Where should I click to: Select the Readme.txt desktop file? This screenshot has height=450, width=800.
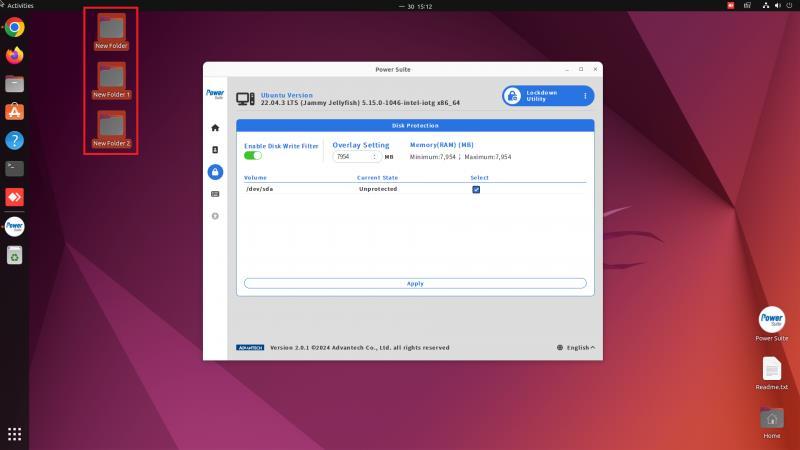click(771, 373)
